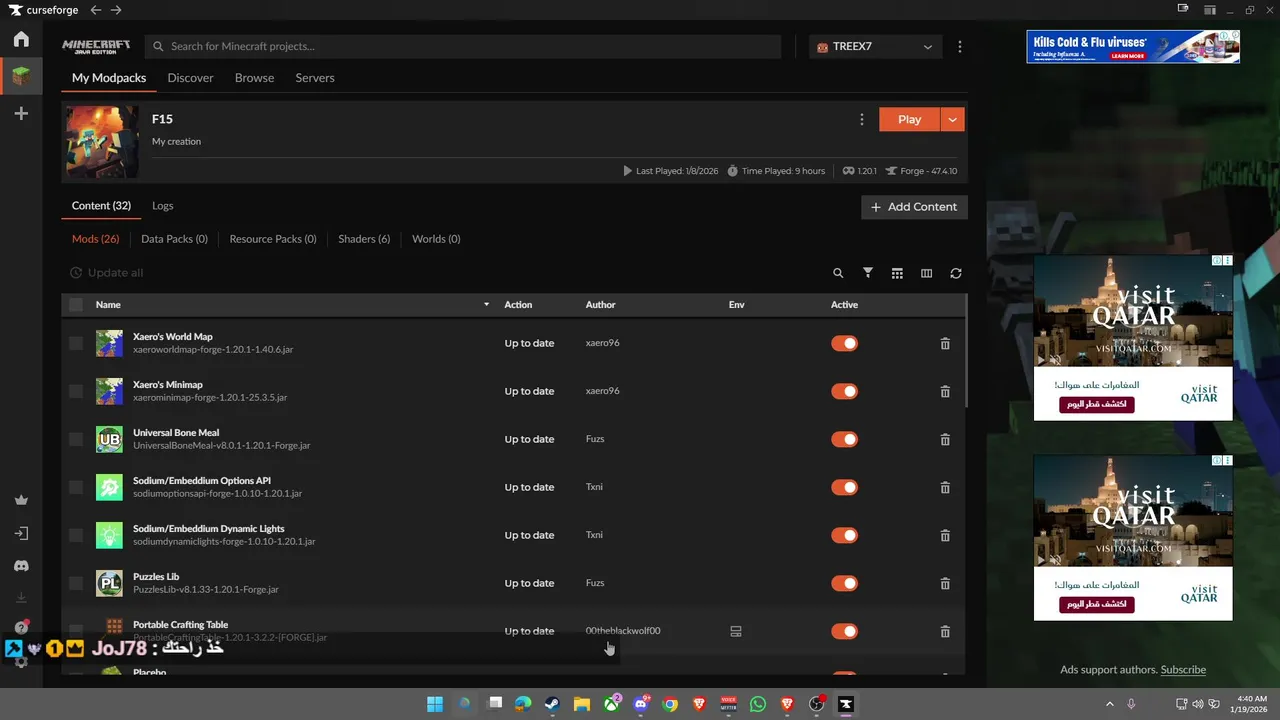Expand the system tray hidden icons chevron
This screenshot has width=1280, height=720.
pyautogui.click(x=1109, y=704)
